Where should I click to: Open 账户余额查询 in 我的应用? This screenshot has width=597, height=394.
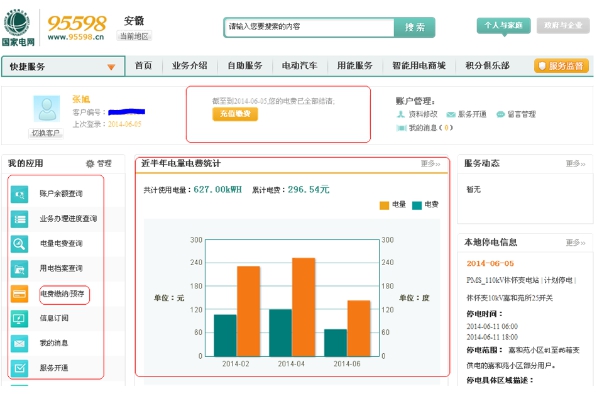pos(61,194)
